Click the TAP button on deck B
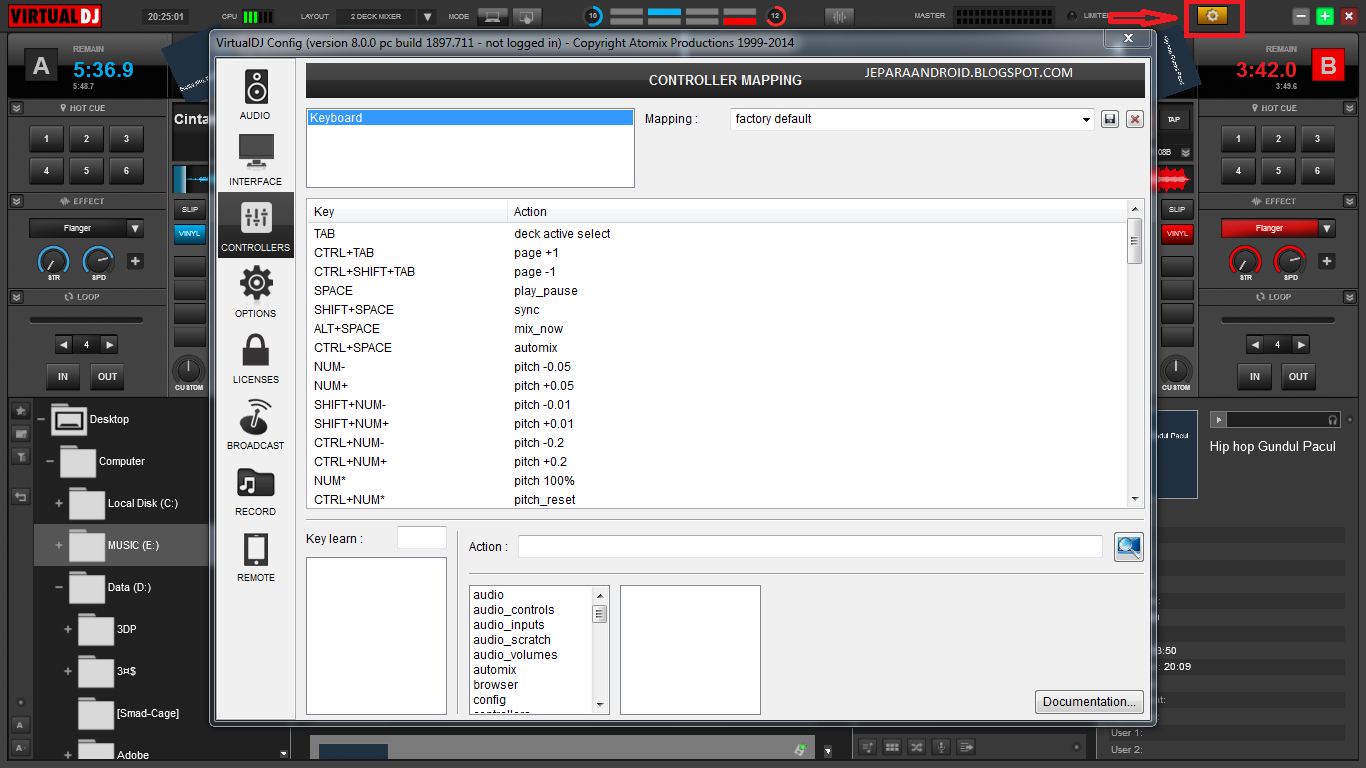 1174,119
